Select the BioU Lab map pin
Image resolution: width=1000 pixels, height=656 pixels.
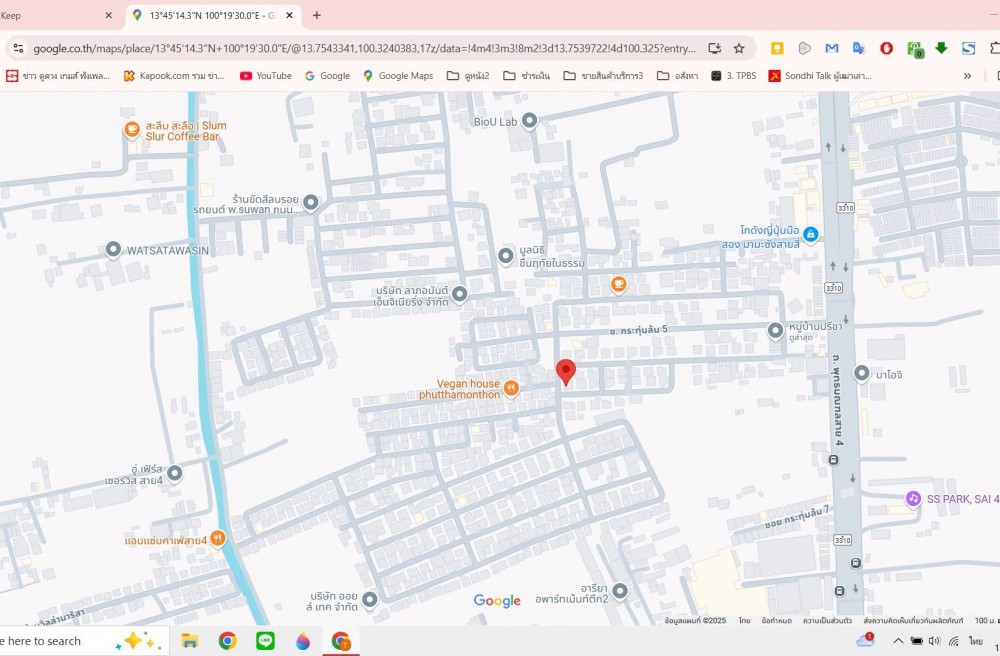[x=529, y=120]
